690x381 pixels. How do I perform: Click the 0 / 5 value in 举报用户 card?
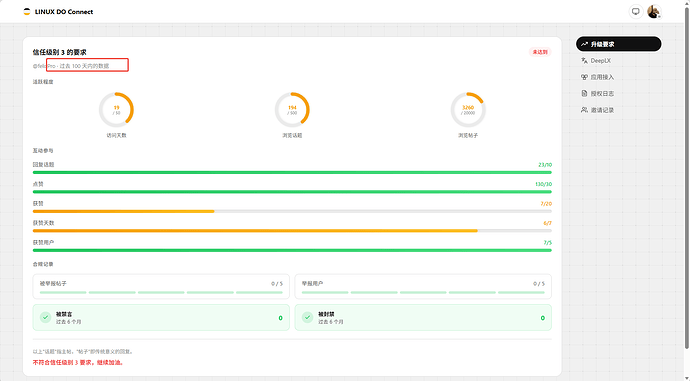coord(539,284)
